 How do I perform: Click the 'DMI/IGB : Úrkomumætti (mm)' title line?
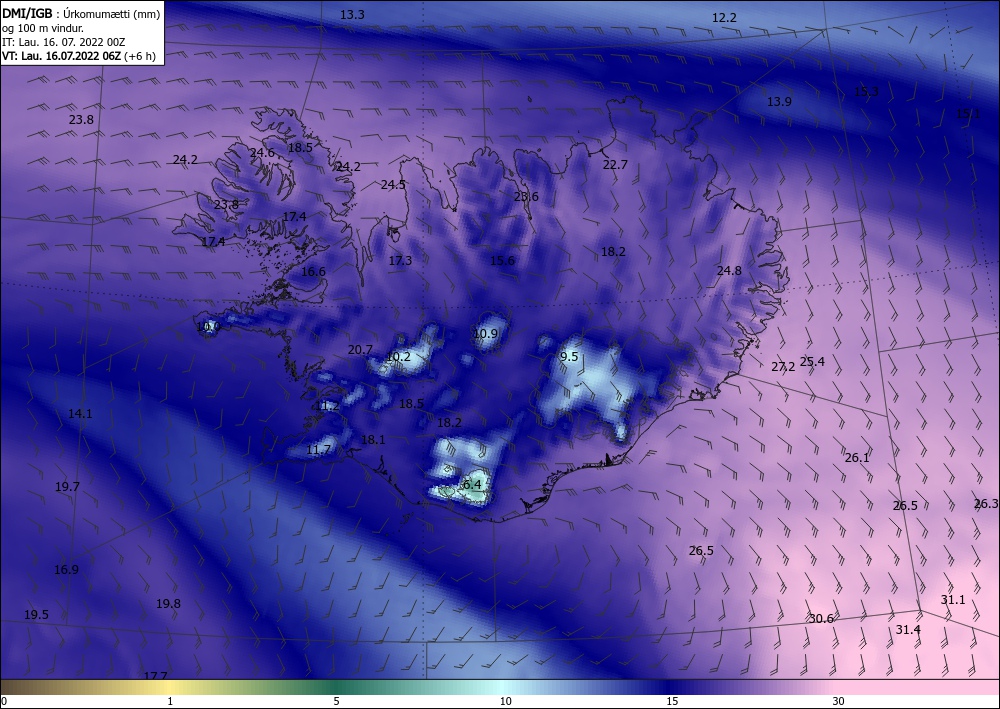(x=82, y=14)
